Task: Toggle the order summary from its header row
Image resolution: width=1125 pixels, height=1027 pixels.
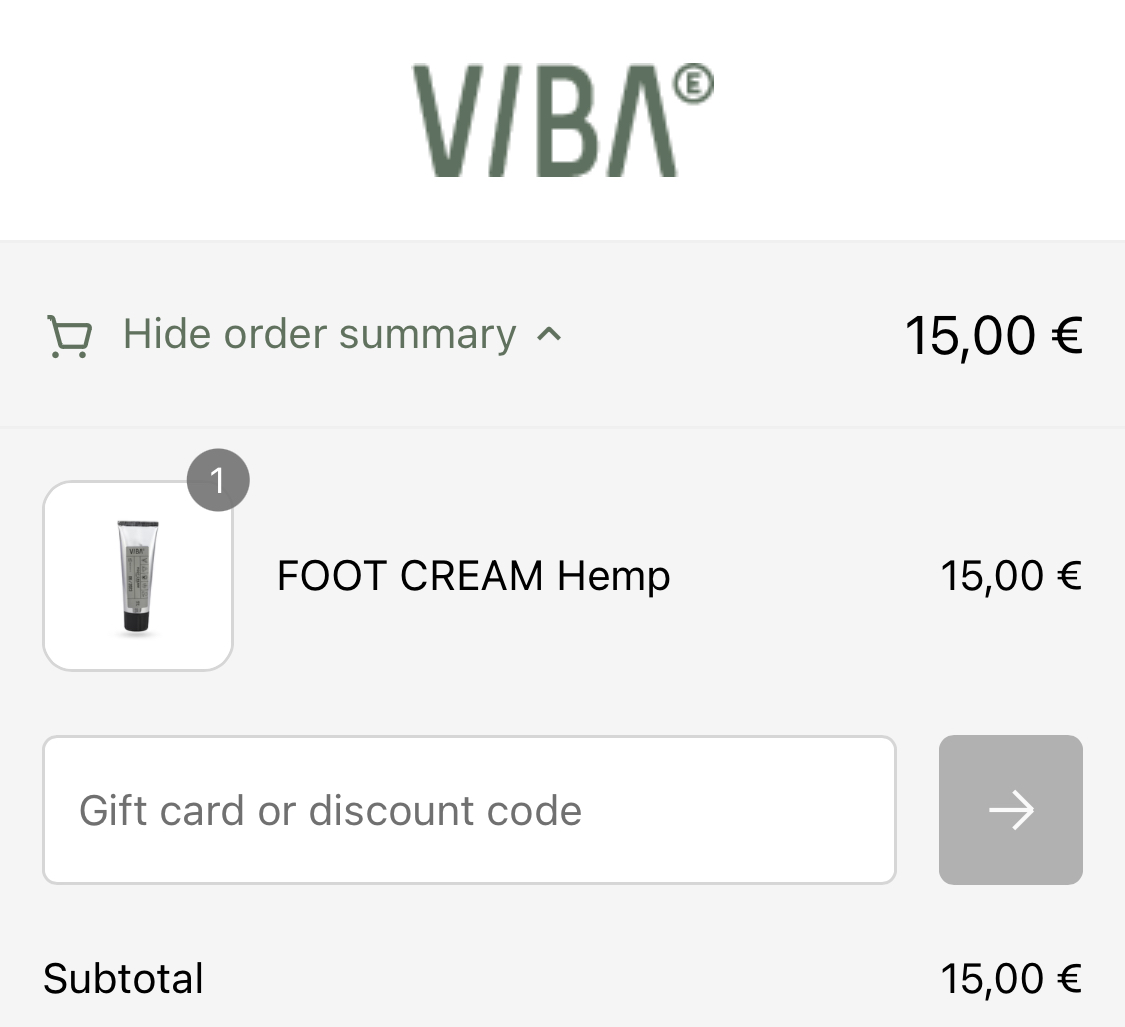Action: pos(562,335)
